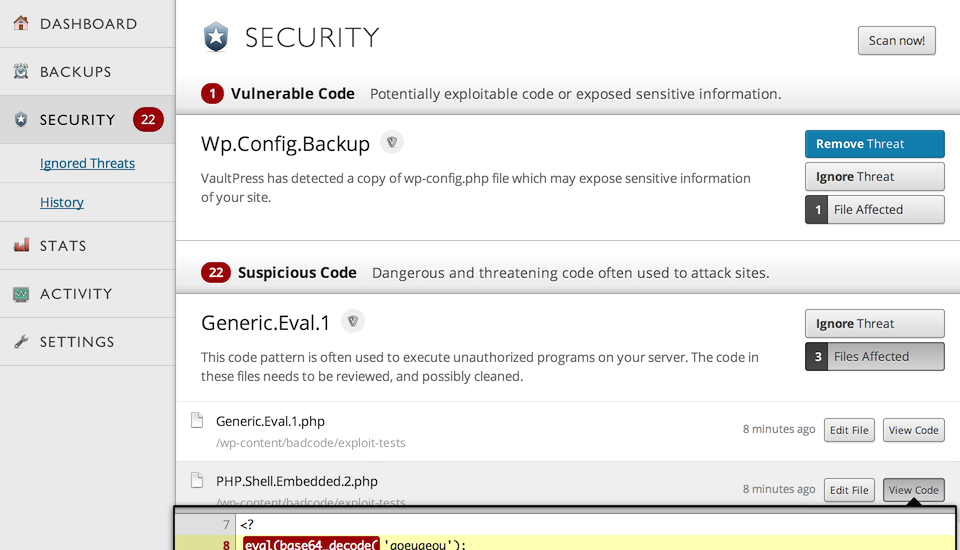960x550 pixels.
Task: Click the Wp.Config.Backup threat title
Action: pos(285,143)
